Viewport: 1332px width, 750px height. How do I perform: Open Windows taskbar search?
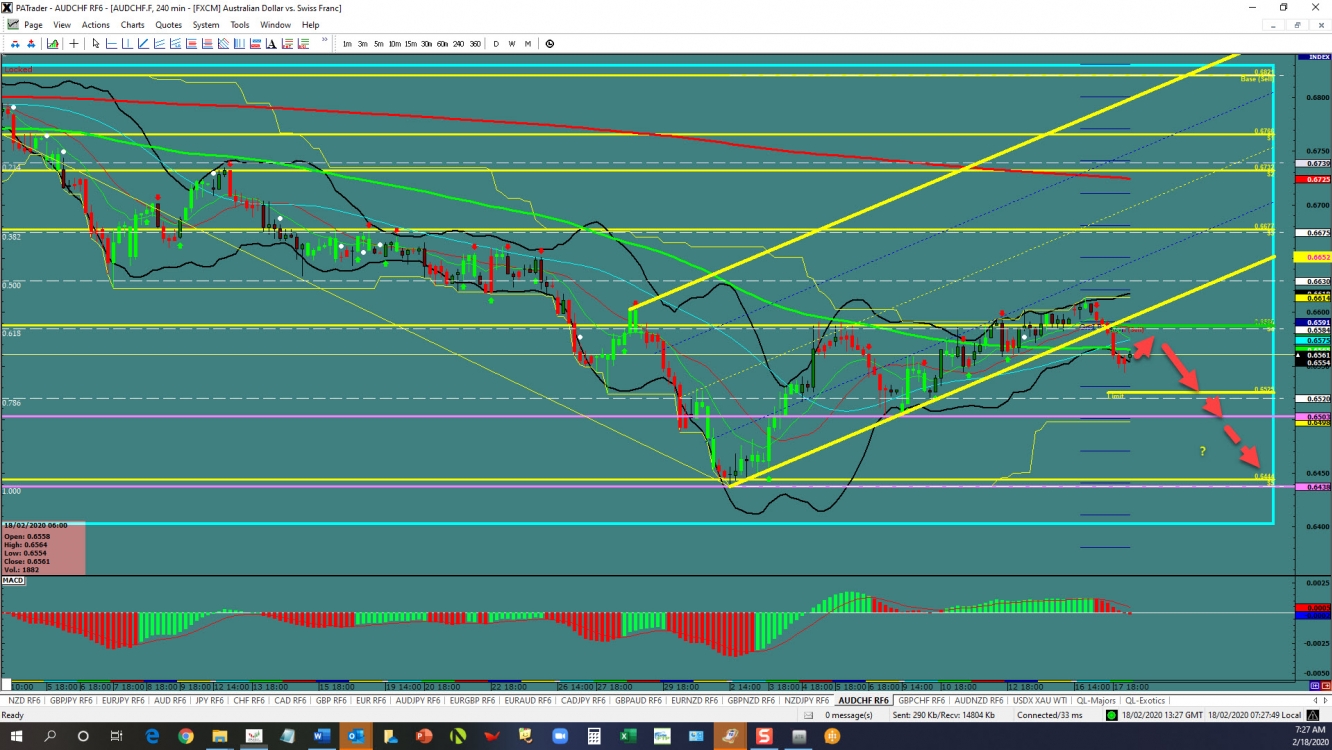click(x=50, y=736)
